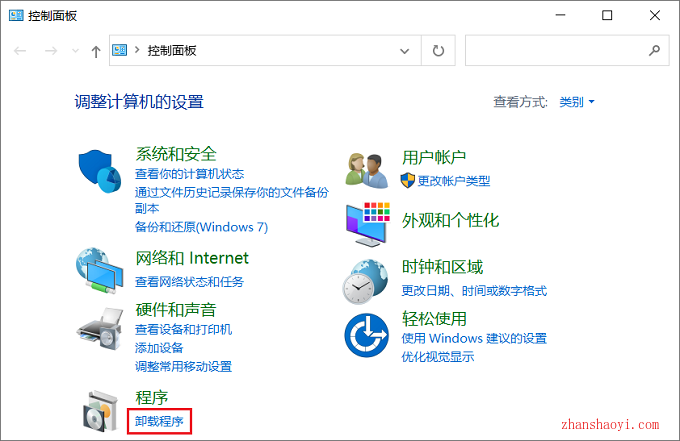
Task: Click 优化视觉显示 link
Action: click(438, 357)
